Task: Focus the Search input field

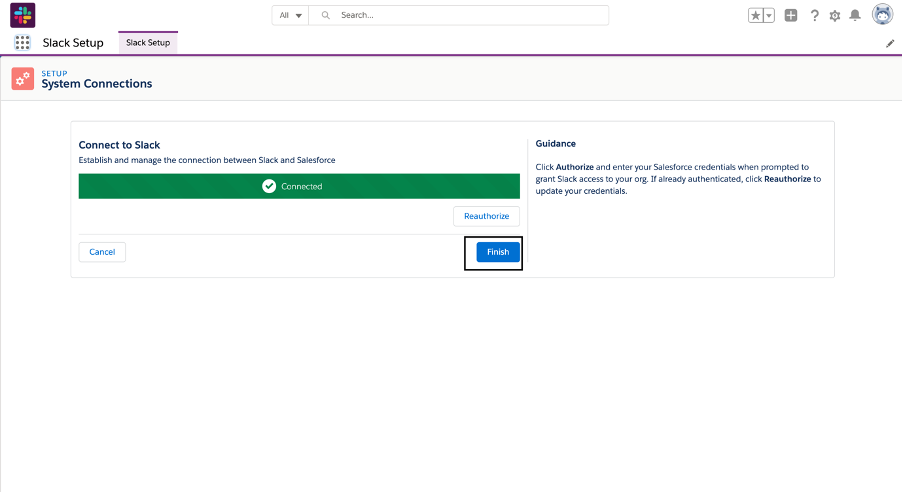Action: (459, 16)
